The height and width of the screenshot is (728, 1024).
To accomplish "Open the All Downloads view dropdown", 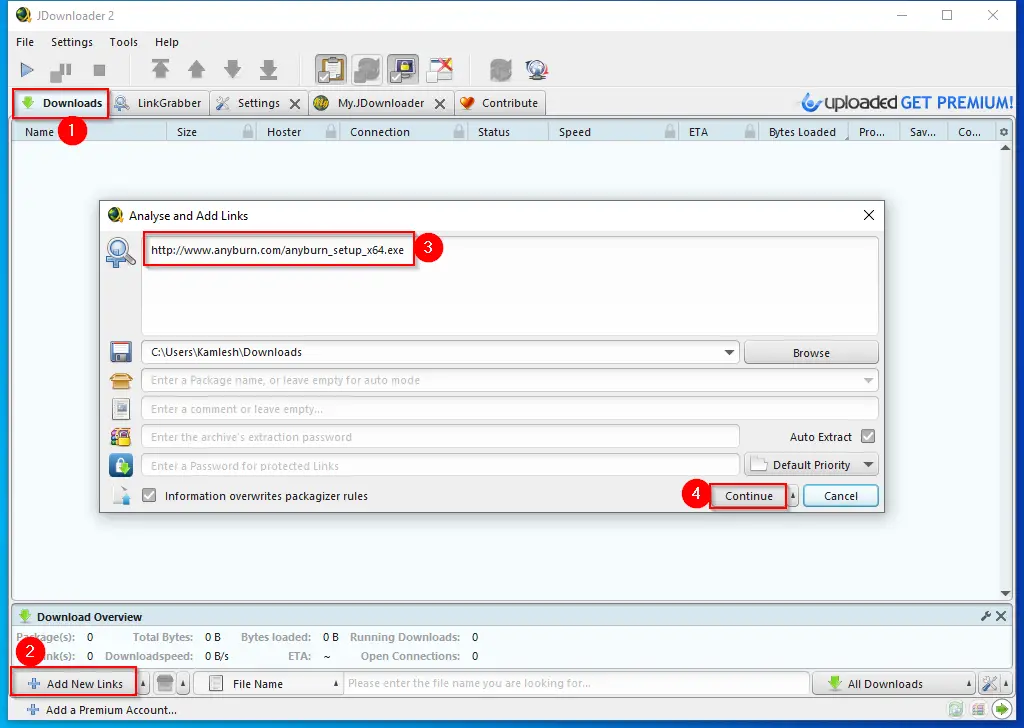I will (893, 684).
